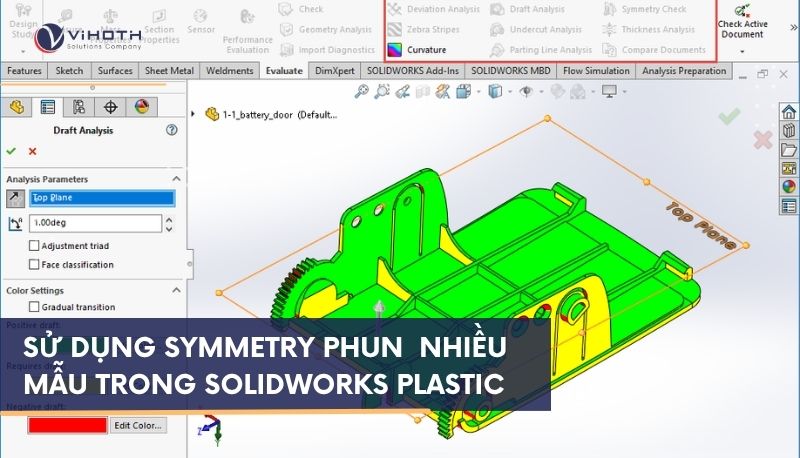Accept Draft Analysis with green checkmark
The image size is (800, 458).
(11, 151)
